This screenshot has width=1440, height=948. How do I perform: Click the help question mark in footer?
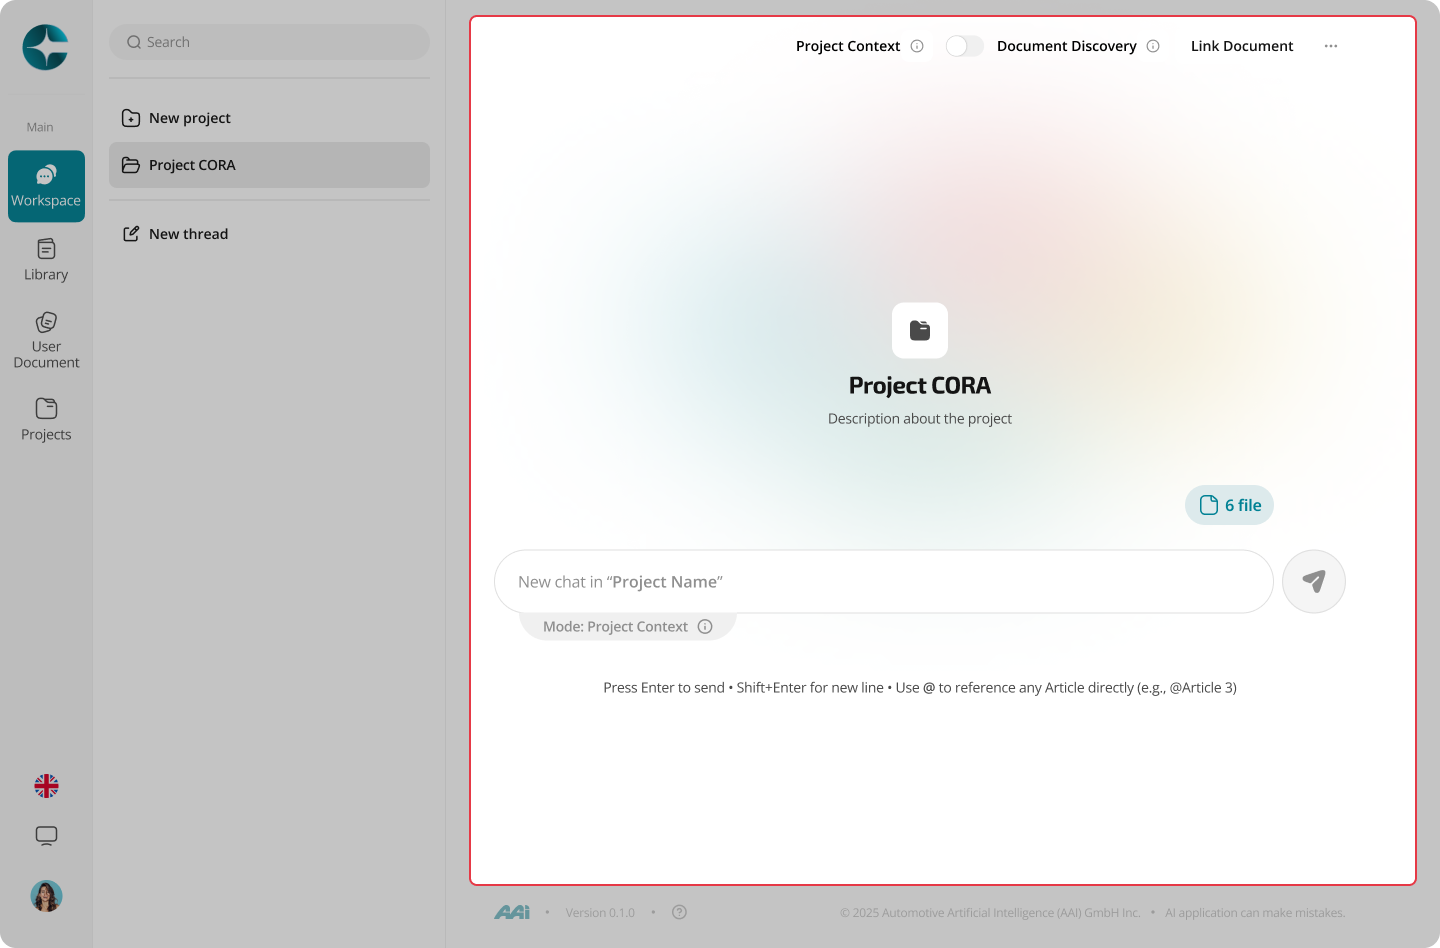680,912
